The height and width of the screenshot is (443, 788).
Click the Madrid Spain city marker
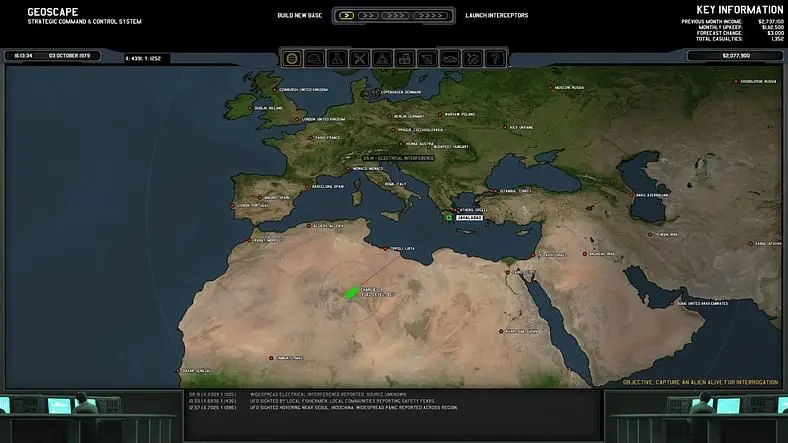pyautogui.click(x=260, y=198)
